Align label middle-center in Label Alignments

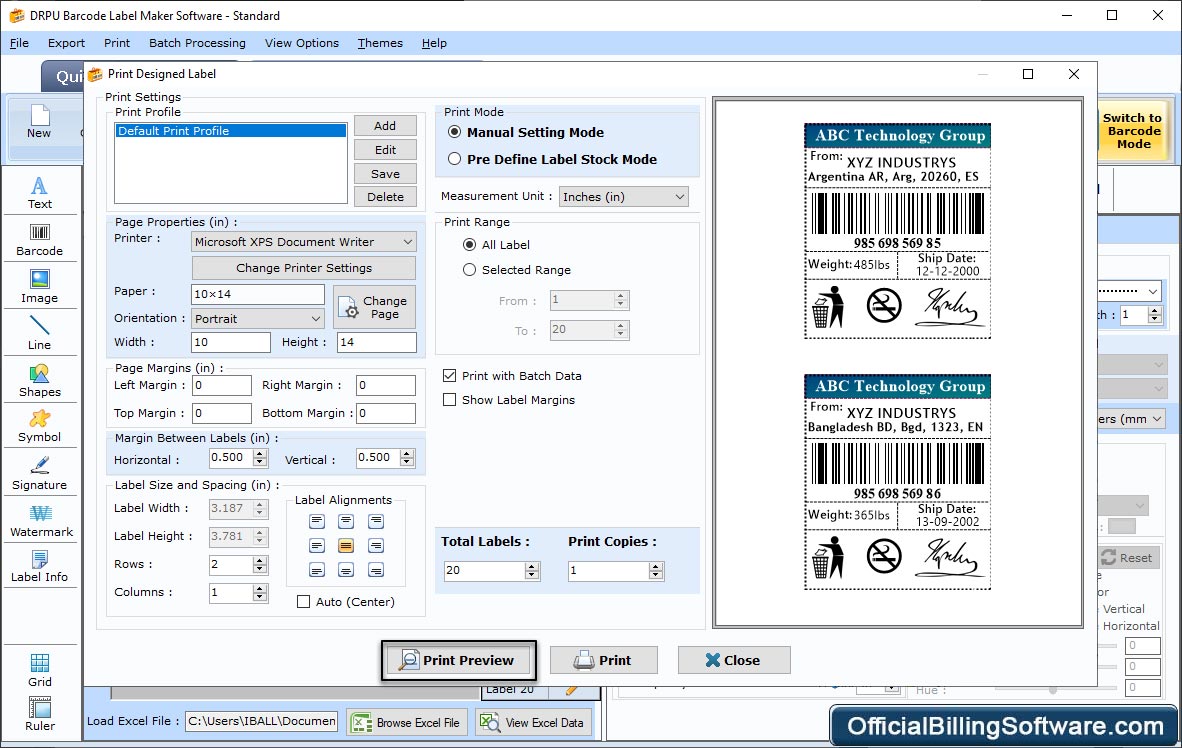[x=346, y=545]
